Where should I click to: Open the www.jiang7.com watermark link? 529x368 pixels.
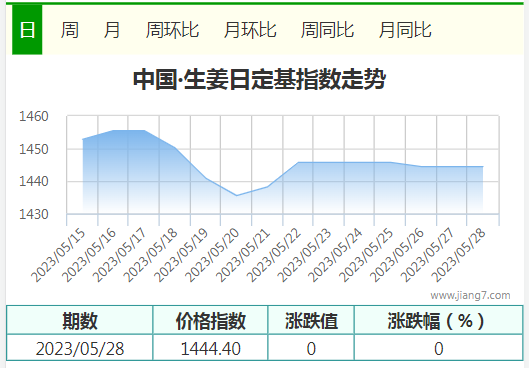pyautogui.click(x=470, y=295)
